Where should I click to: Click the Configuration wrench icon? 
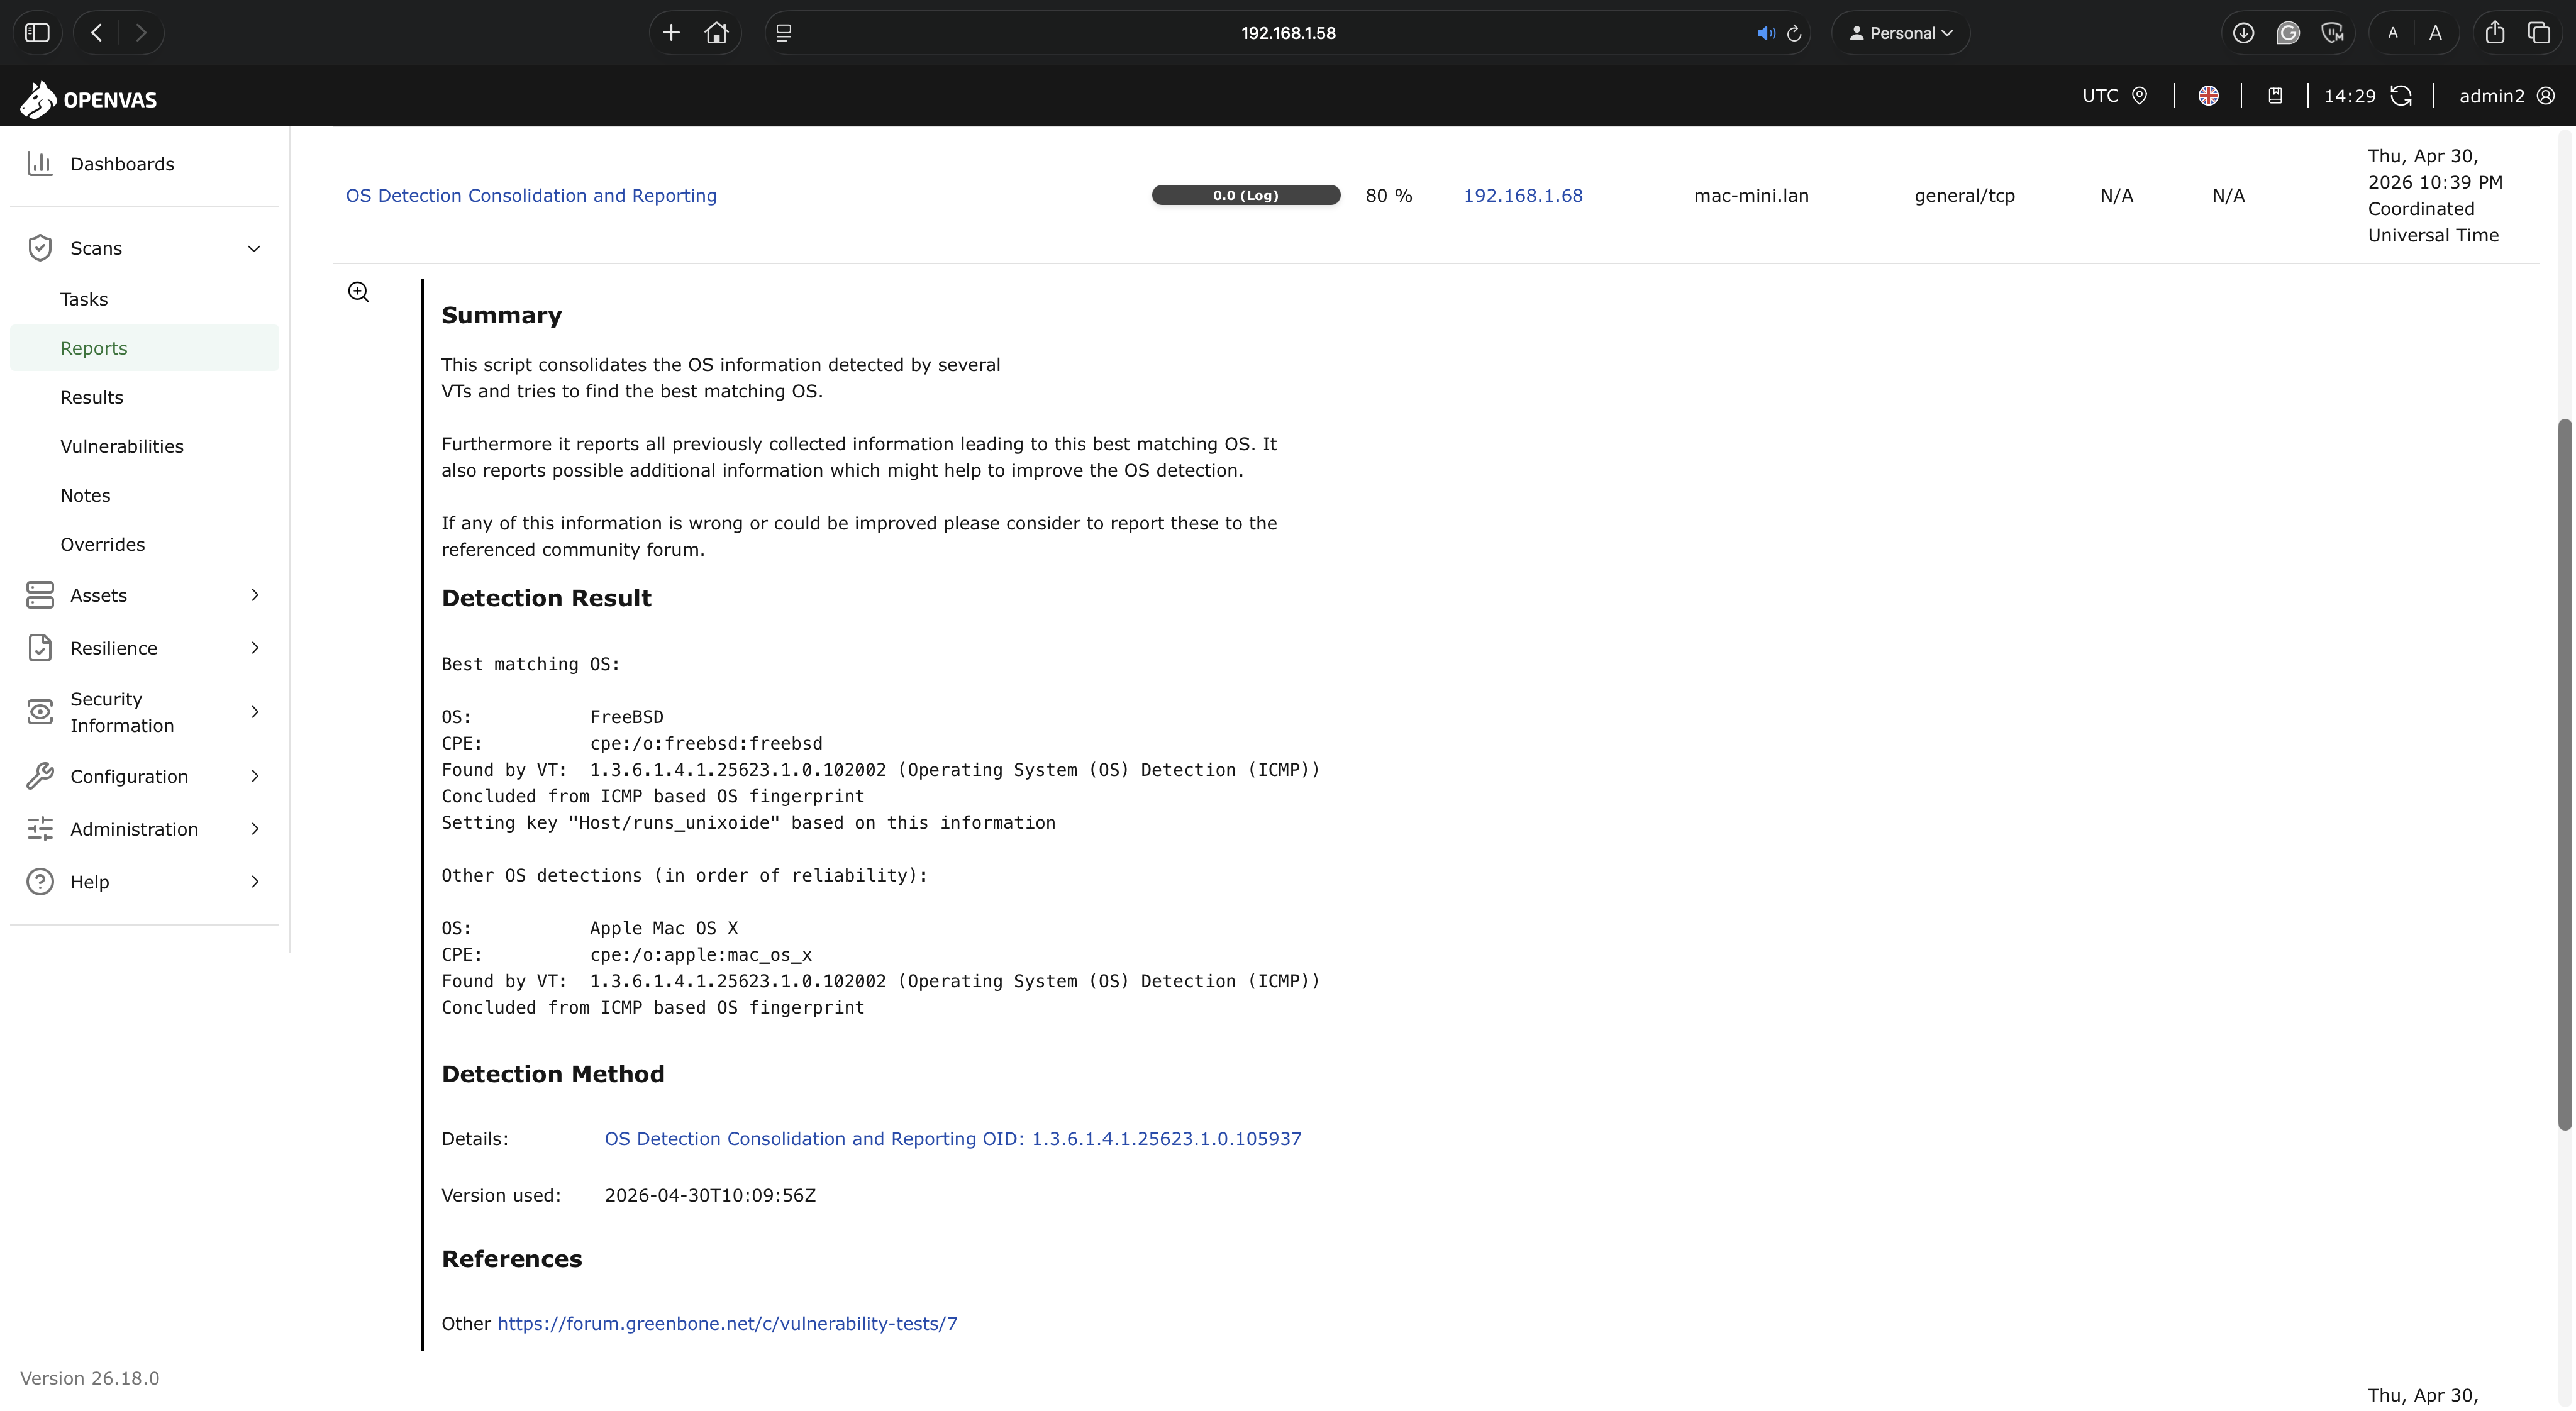coord(40,776)
